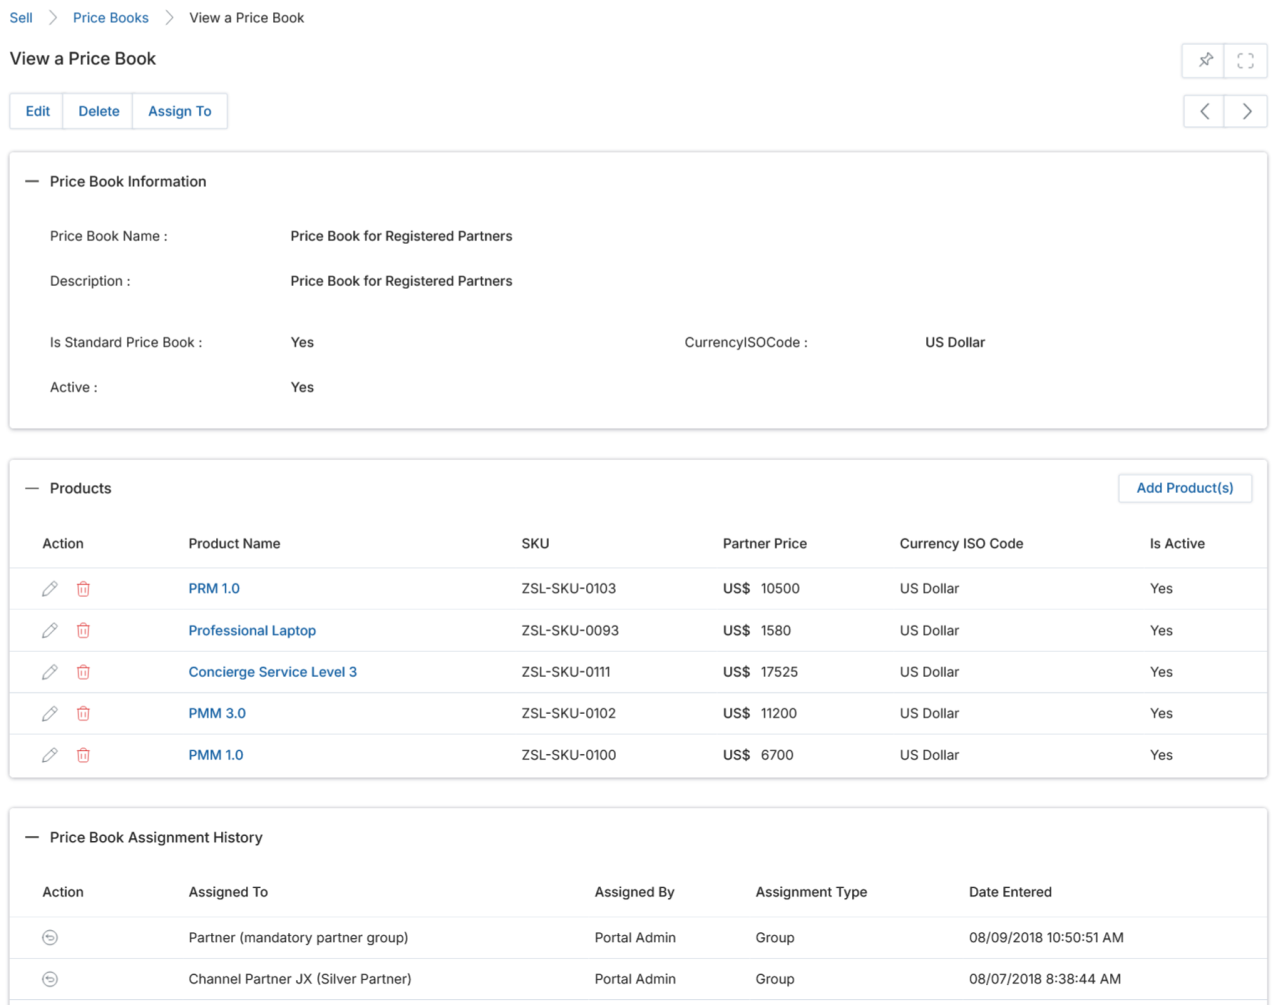Screen dimensions: 1274x1005
Task: Go to next record arrow
Action: [x=1246, y=111]
